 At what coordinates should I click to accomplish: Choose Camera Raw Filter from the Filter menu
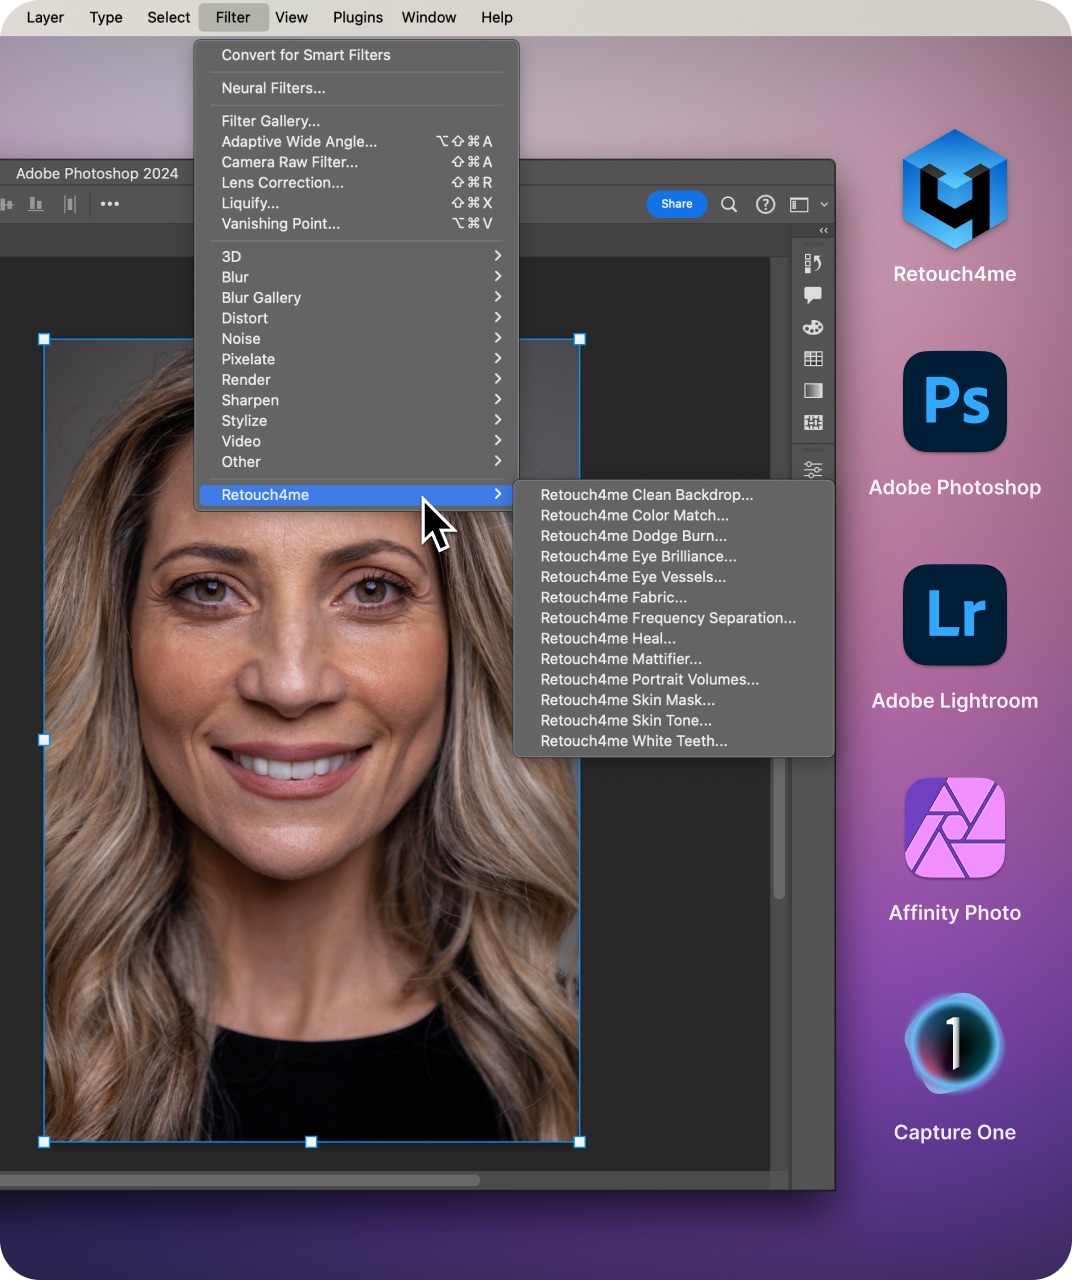(x=289, y=162)
